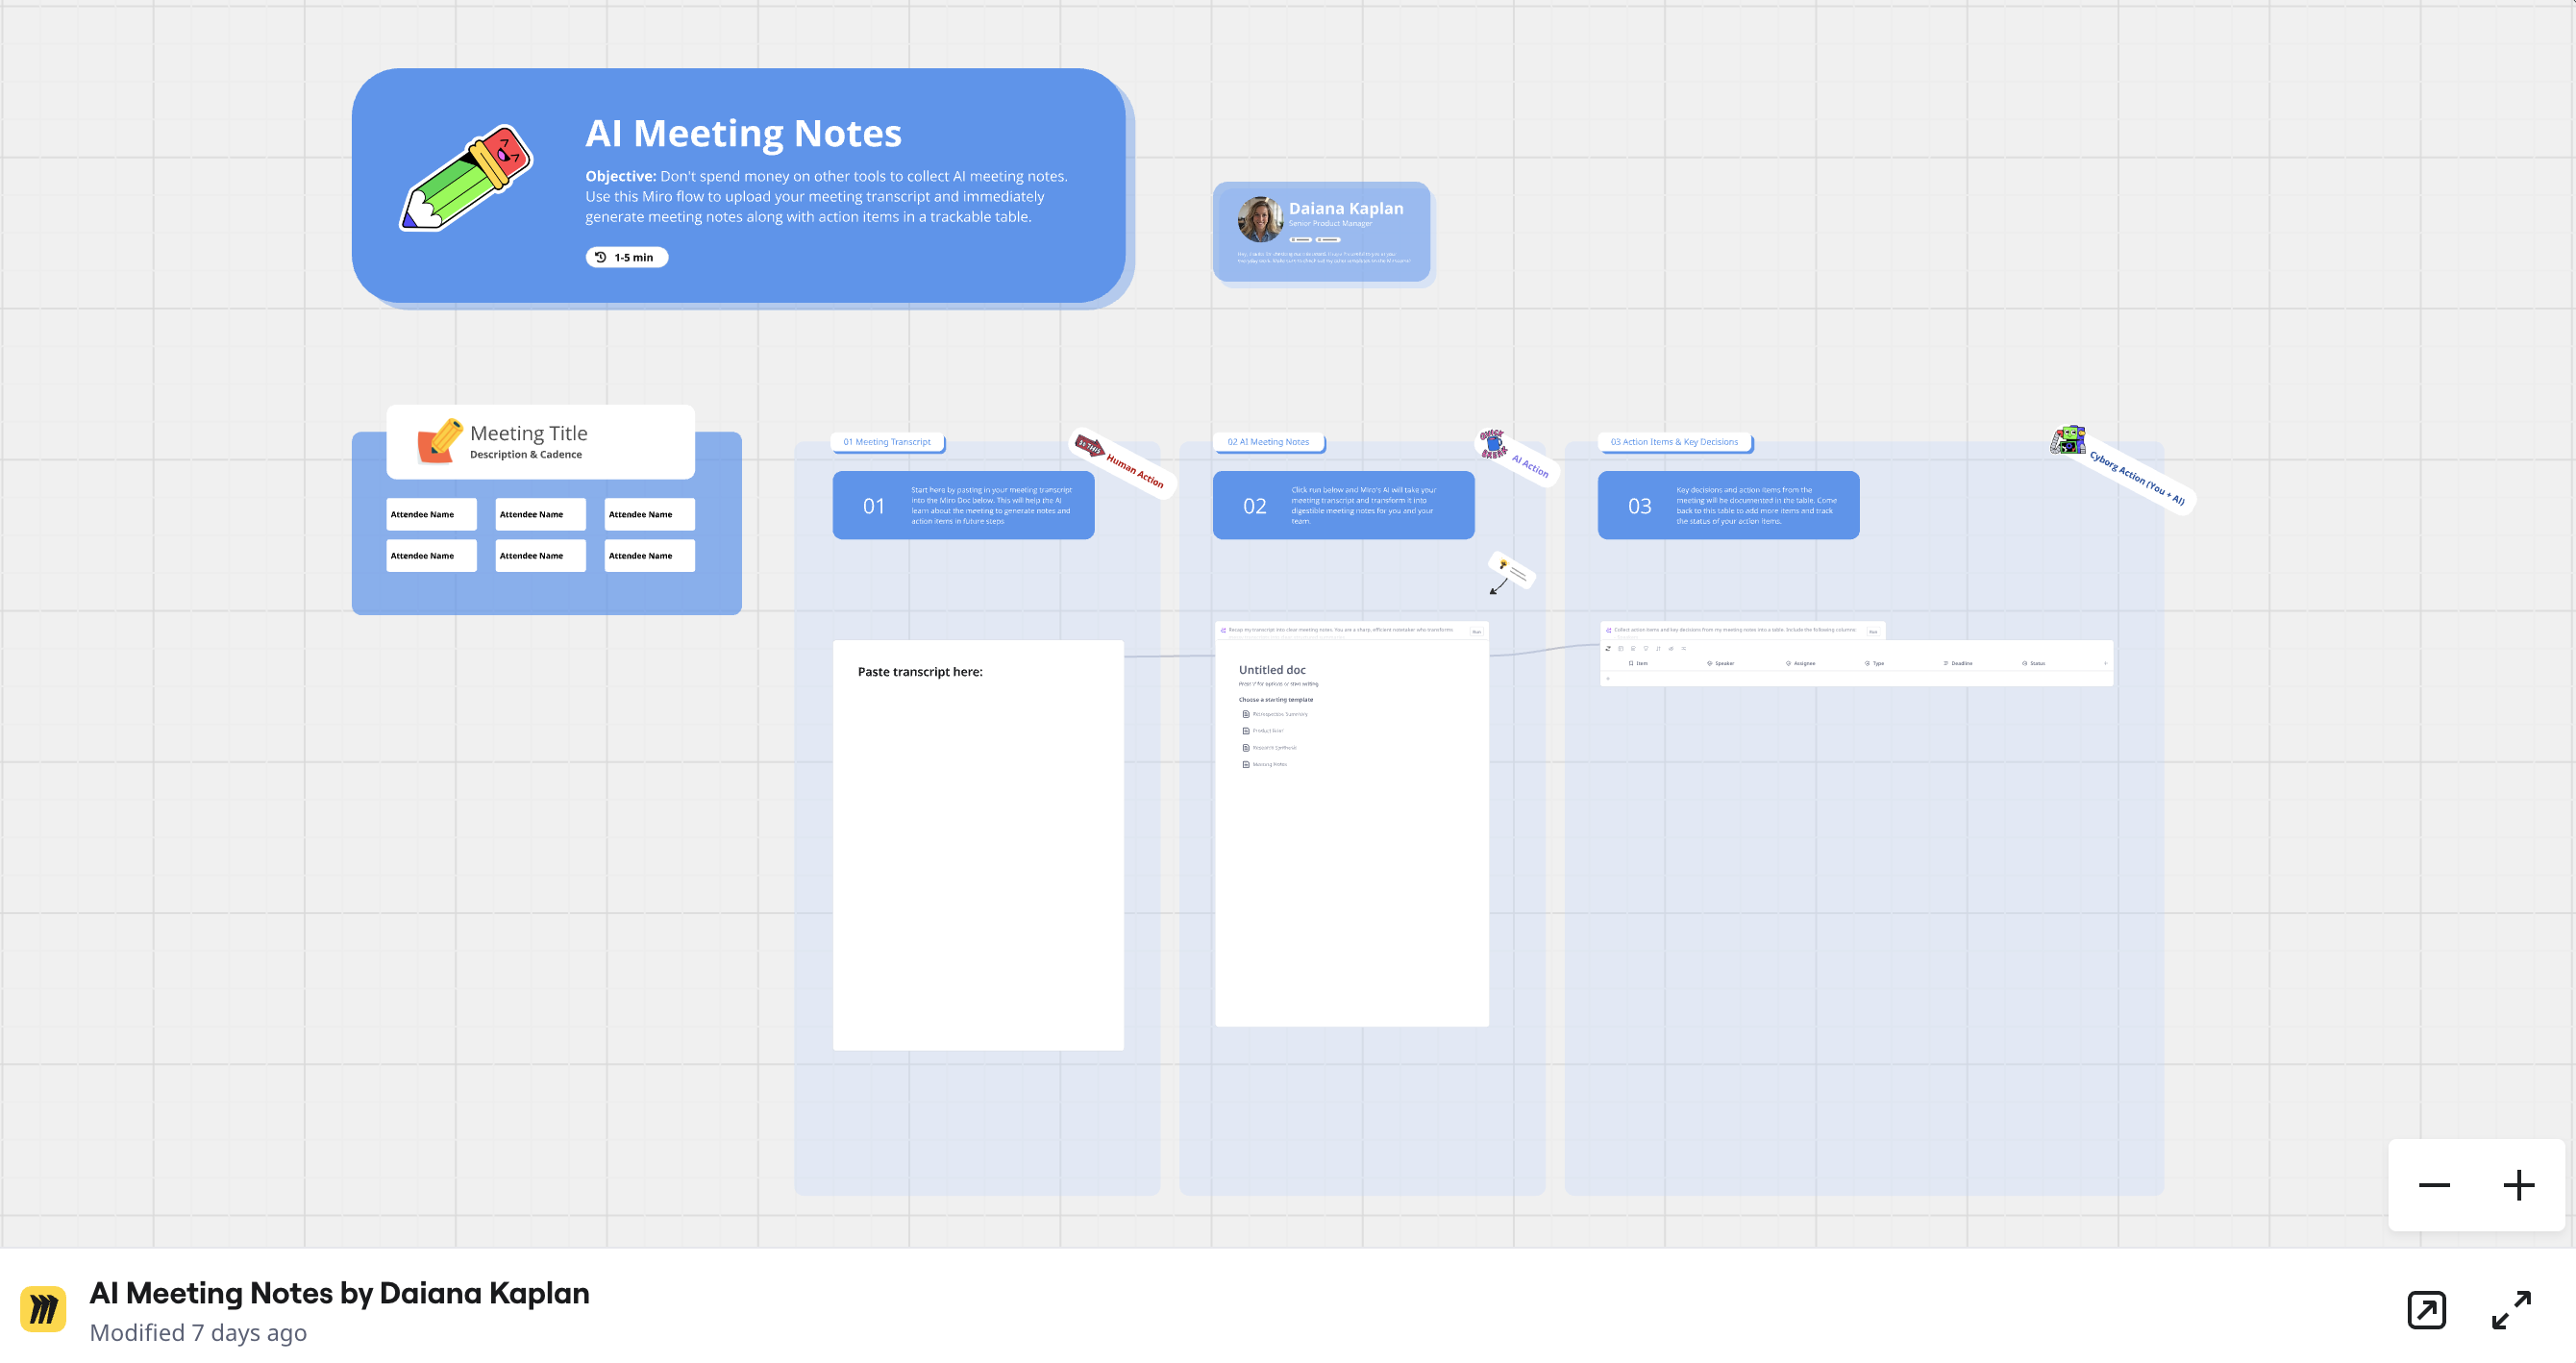Click Daiana Kaplan profile photo
This screenshot has height=1363, width=2576.
[1259, 219]
